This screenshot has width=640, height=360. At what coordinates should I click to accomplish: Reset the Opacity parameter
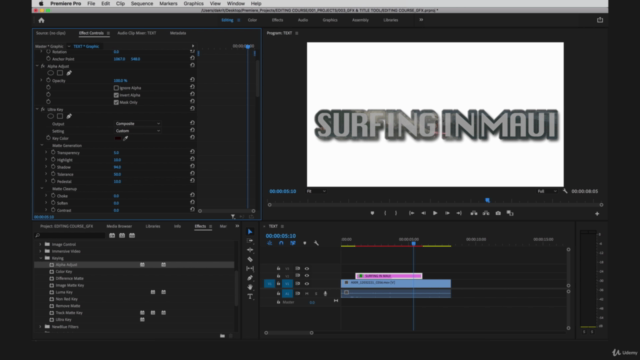point(192,80)
